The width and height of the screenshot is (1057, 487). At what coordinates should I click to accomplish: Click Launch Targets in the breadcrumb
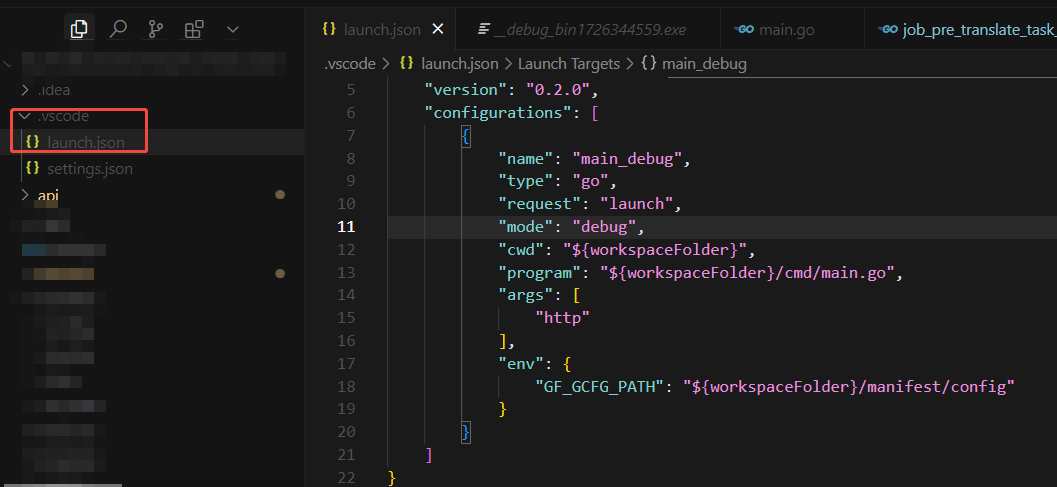click(x=569, y=64)
